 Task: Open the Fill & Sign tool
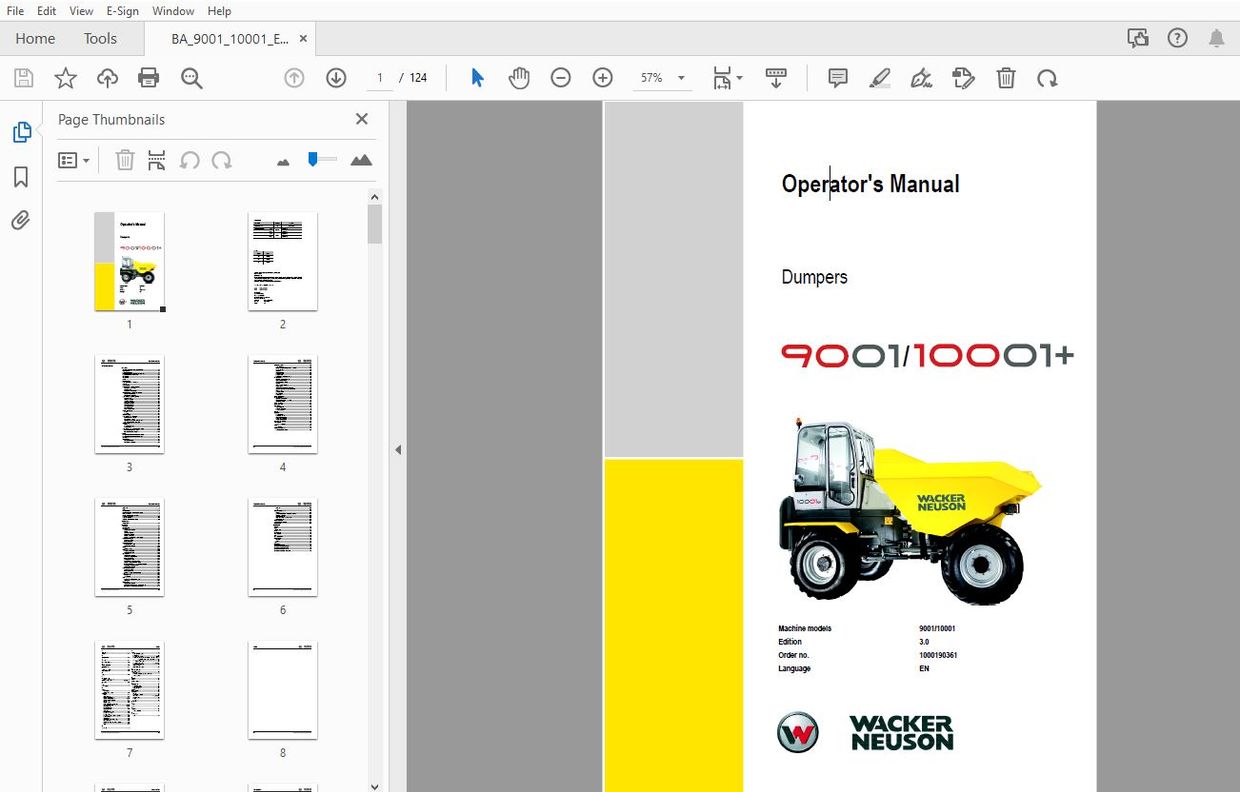click(921, 77)
